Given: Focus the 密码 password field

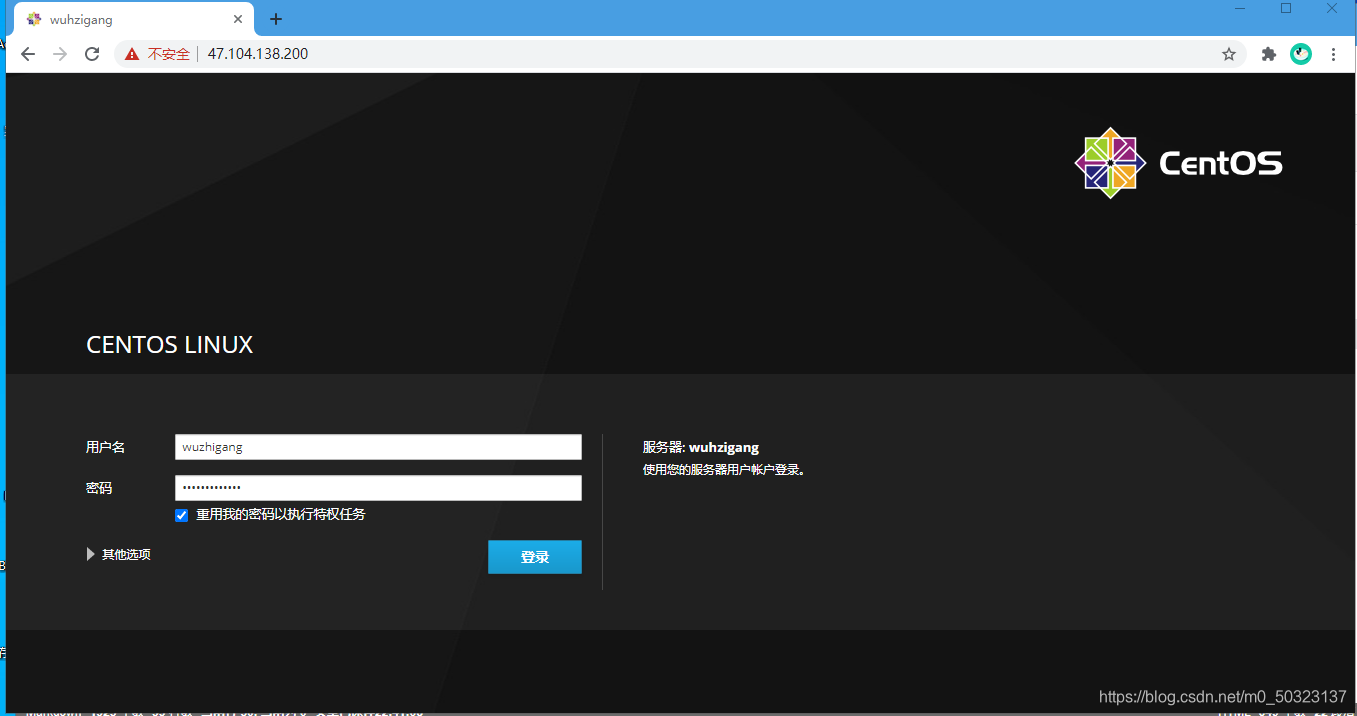Looking at the screenshot, I should [378, 488].
